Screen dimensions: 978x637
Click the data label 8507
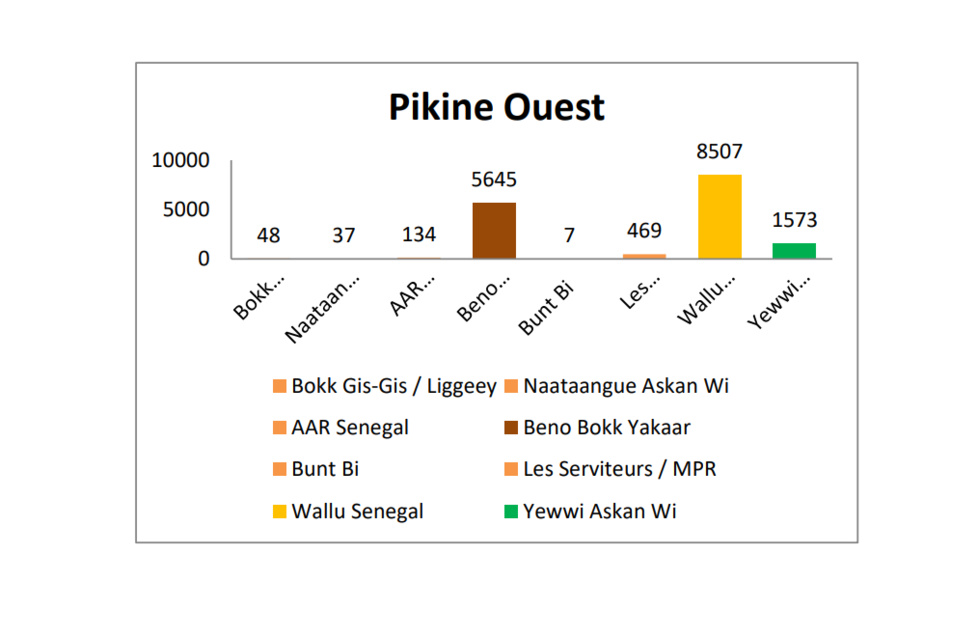click(719, 152)
